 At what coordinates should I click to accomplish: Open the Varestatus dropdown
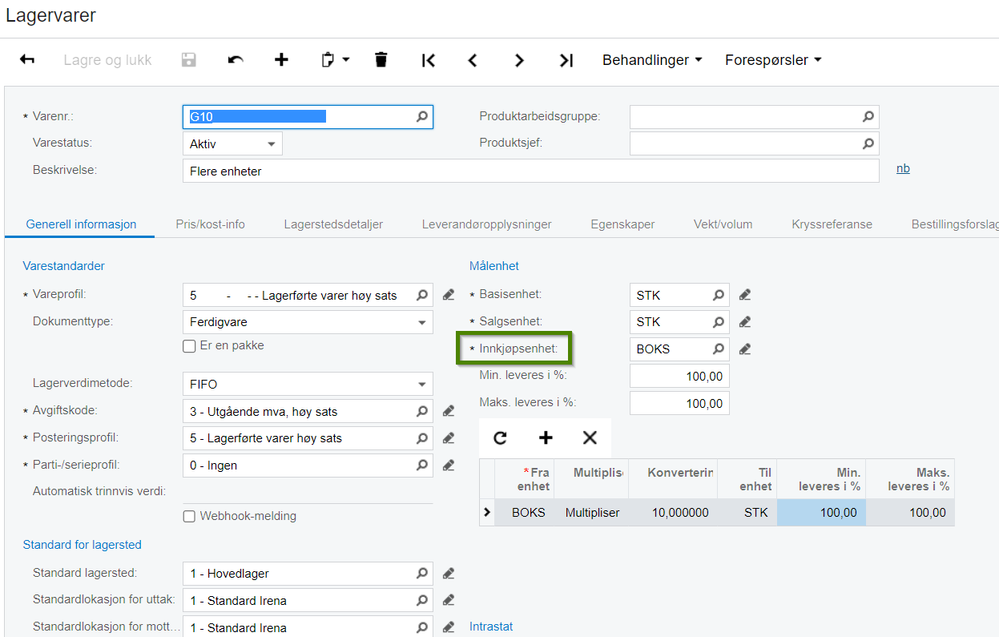(232, 144)
